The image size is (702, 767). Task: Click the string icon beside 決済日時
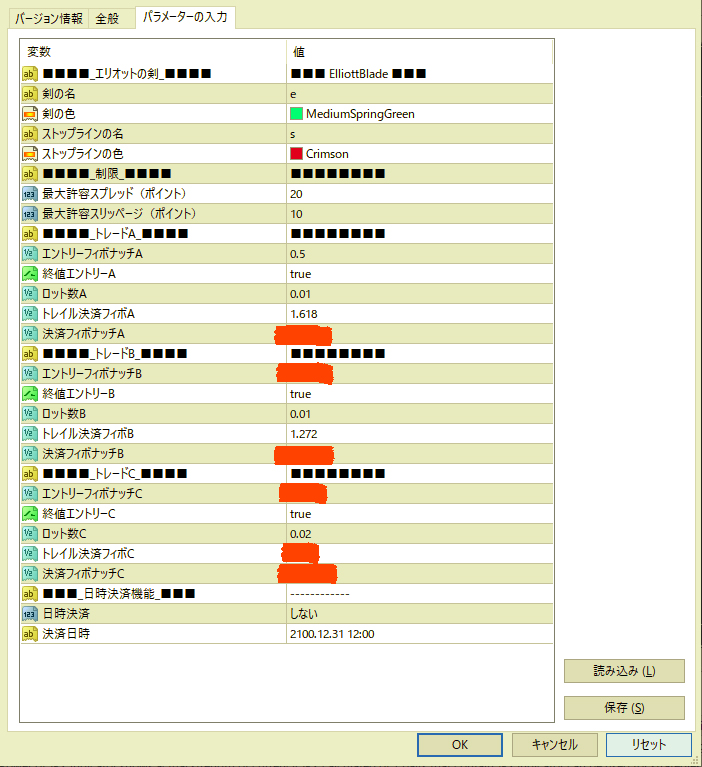[29, 634]
